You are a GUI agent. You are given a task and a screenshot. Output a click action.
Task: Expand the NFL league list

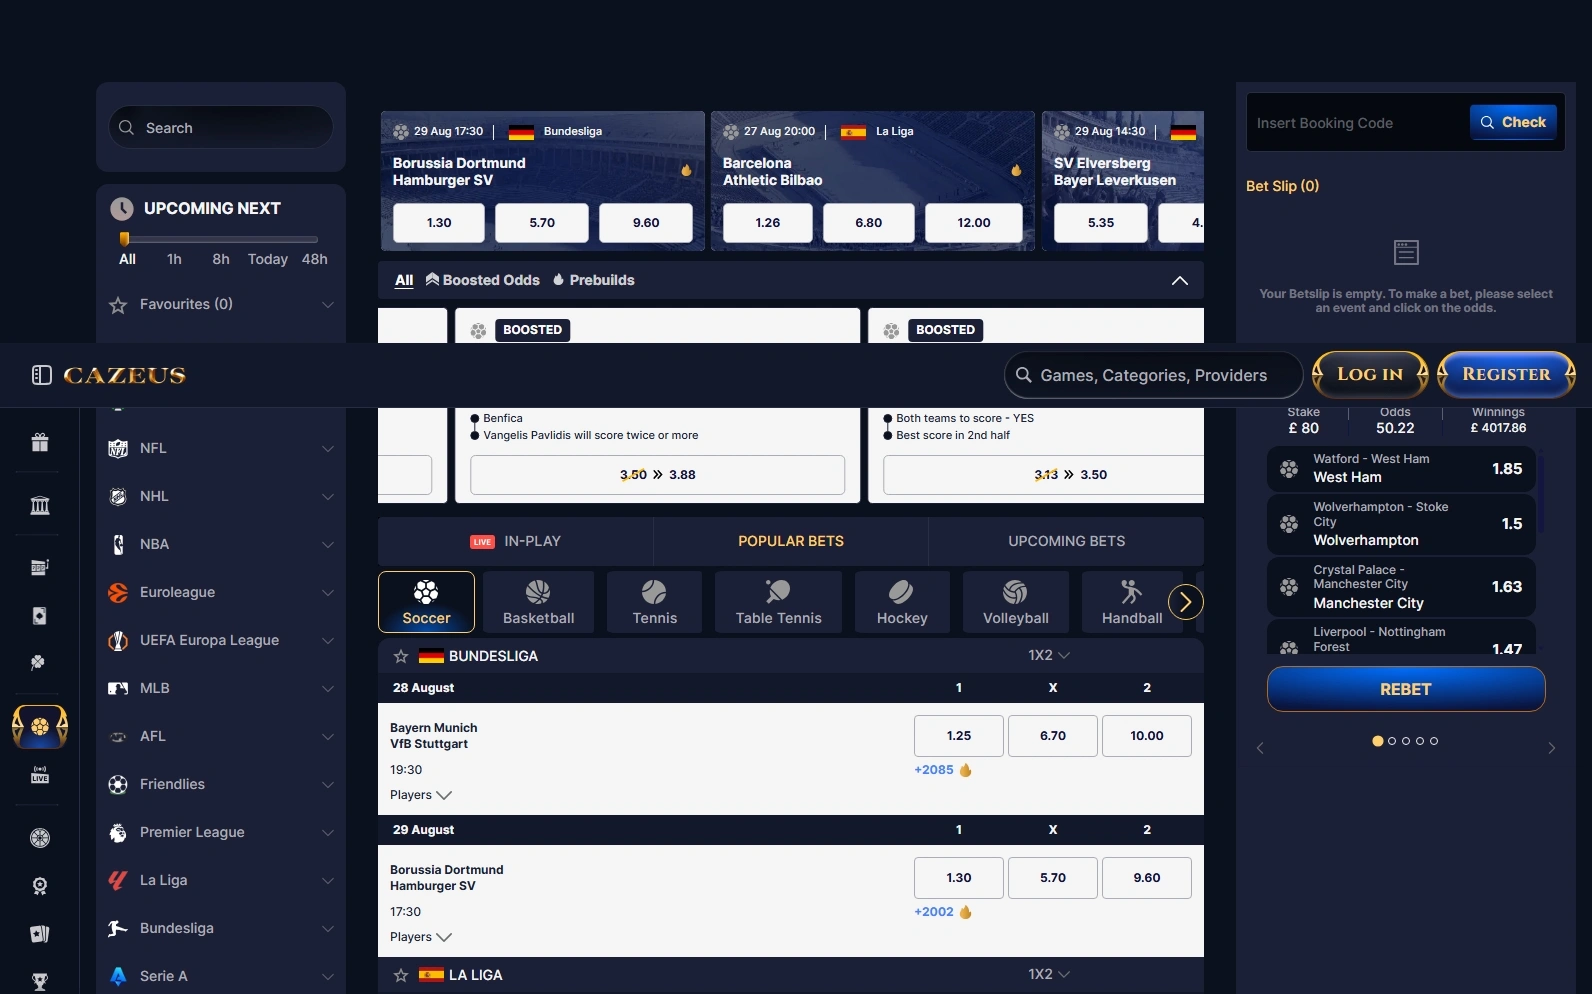pyautogui.click(x=221, y=448)
